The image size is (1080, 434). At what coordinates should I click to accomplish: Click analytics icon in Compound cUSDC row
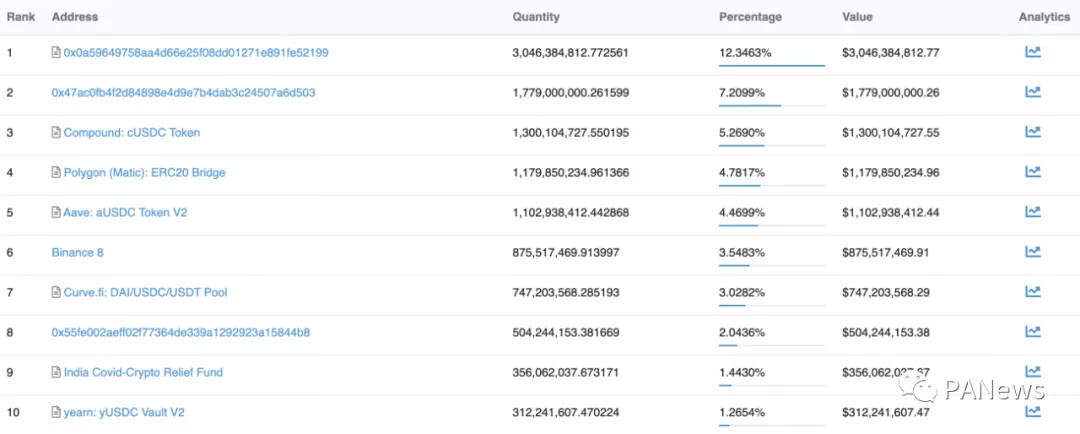(1033, 132)
